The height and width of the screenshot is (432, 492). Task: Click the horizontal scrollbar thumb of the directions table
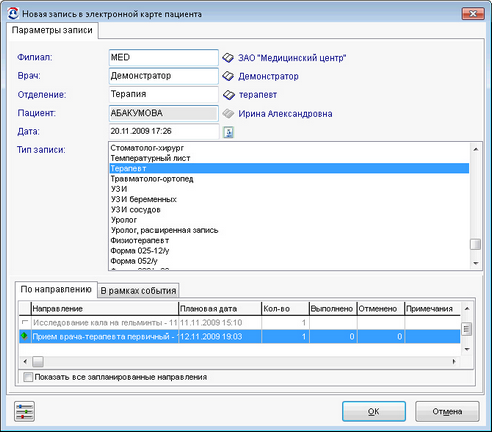[38, 361]
